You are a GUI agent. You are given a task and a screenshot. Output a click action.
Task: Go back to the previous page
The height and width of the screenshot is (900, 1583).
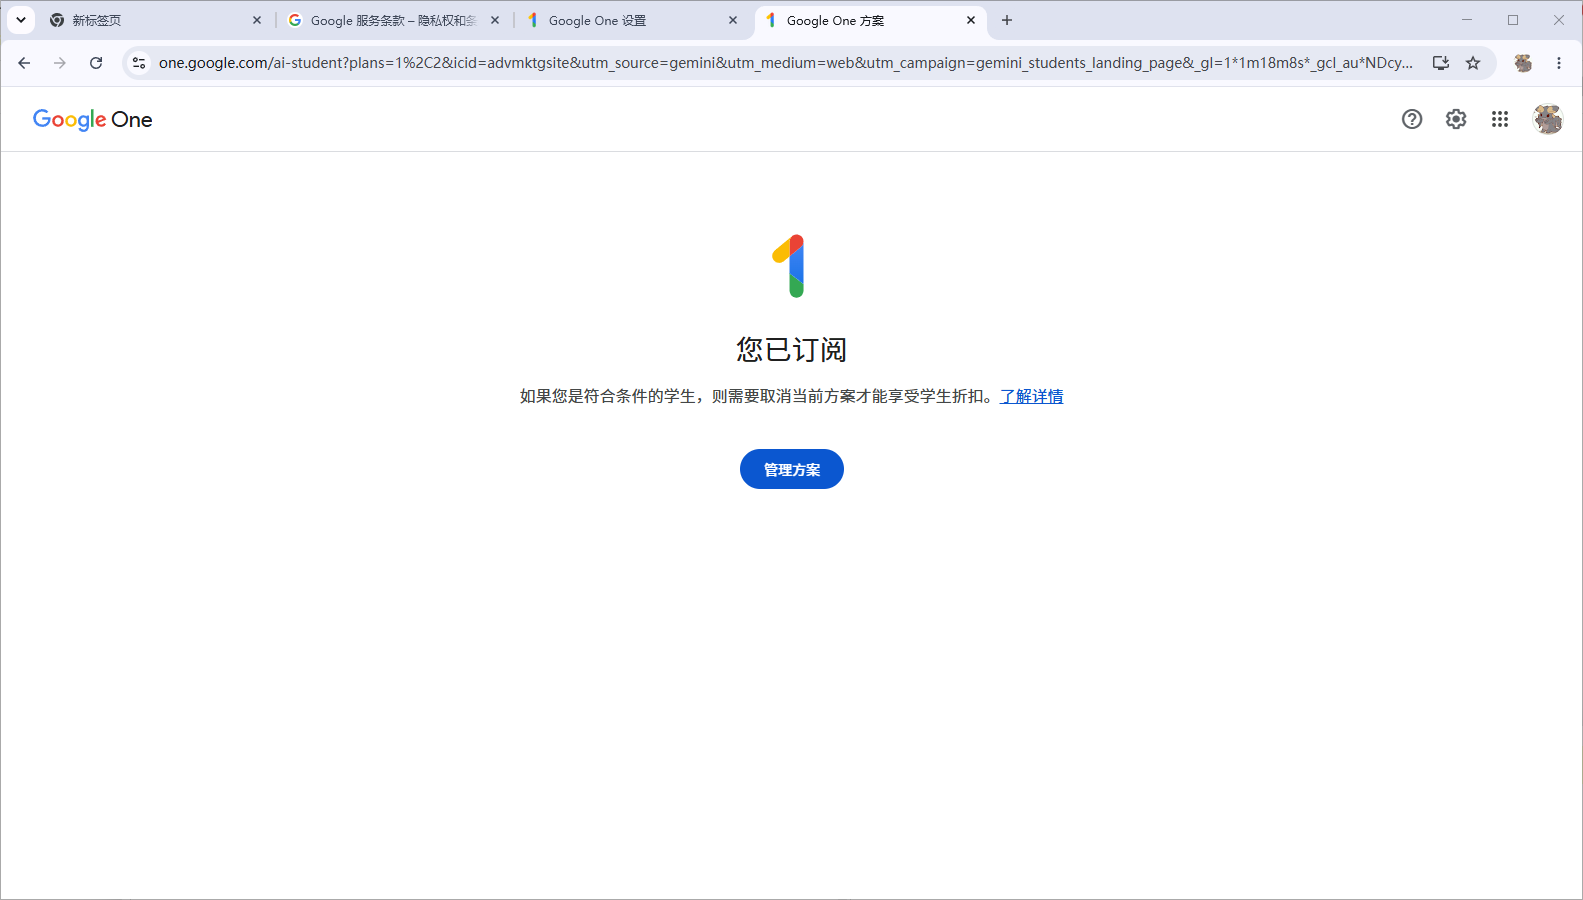point(24,63)
